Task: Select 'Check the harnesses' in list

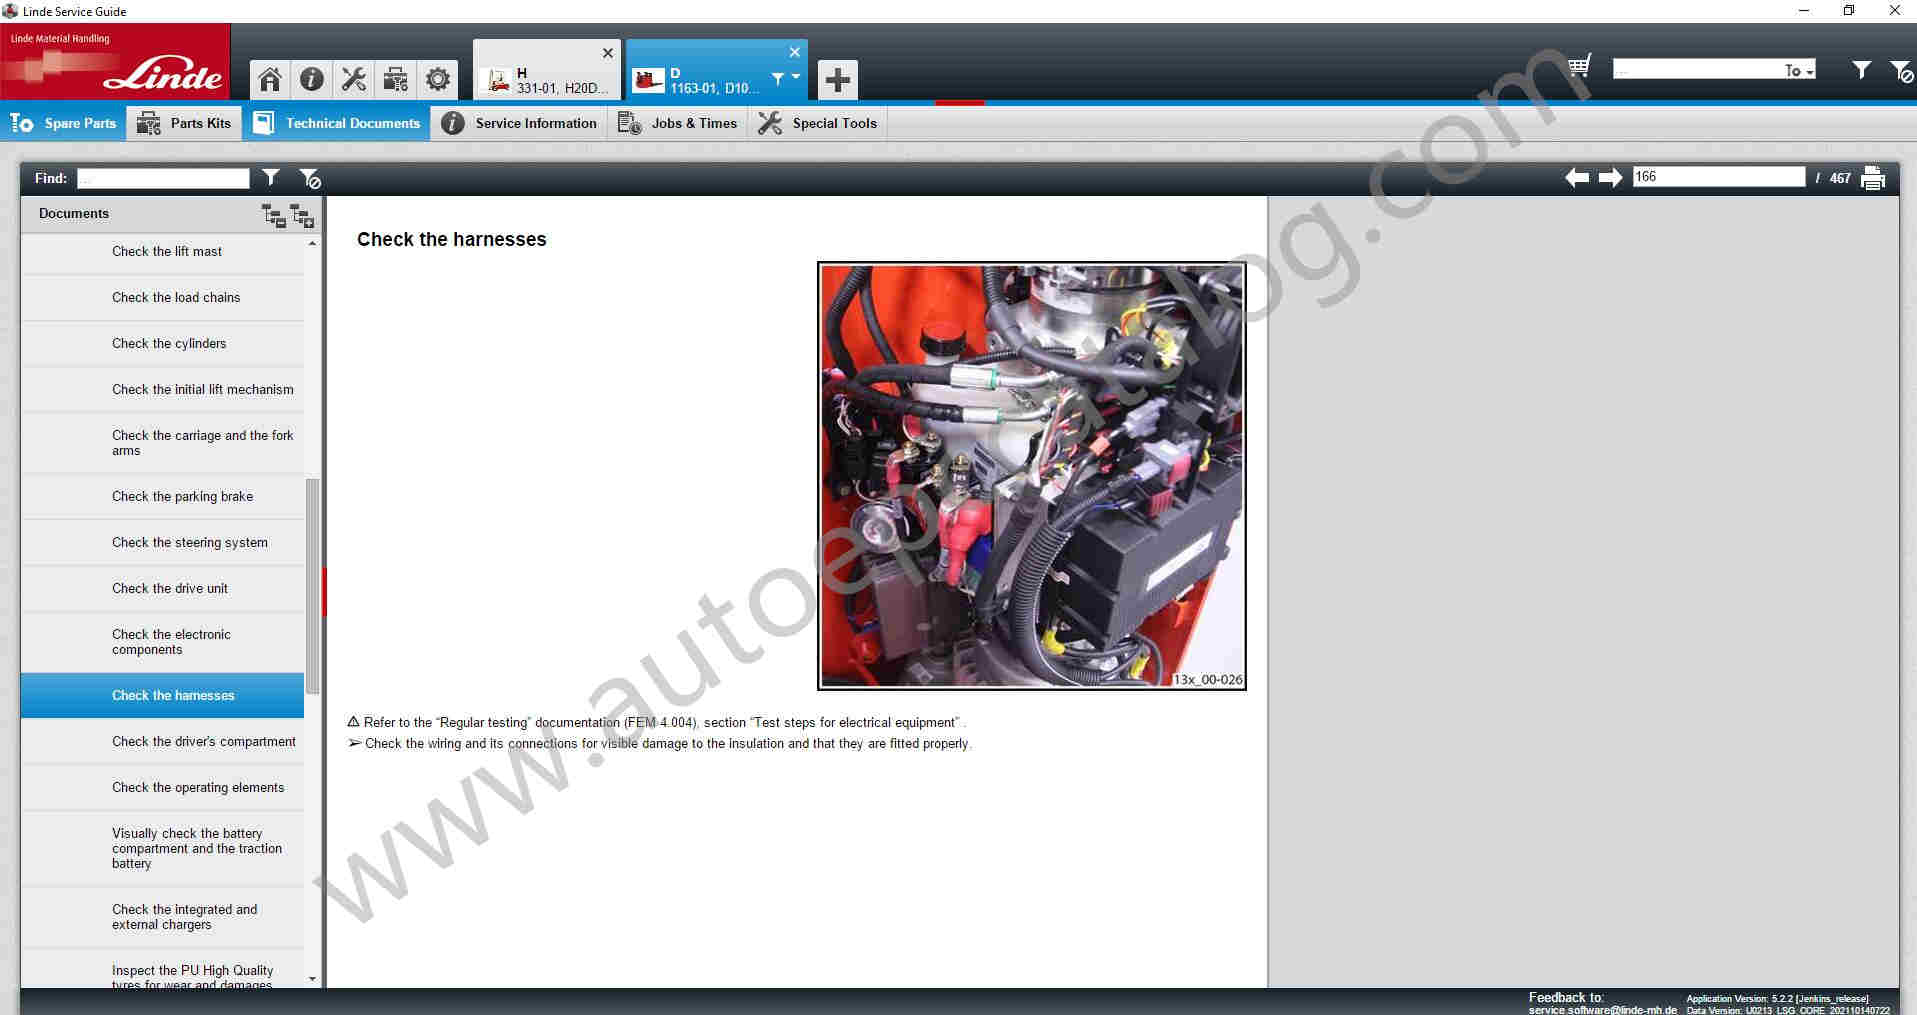Action: pyautogui.click(x=162, y=695)
